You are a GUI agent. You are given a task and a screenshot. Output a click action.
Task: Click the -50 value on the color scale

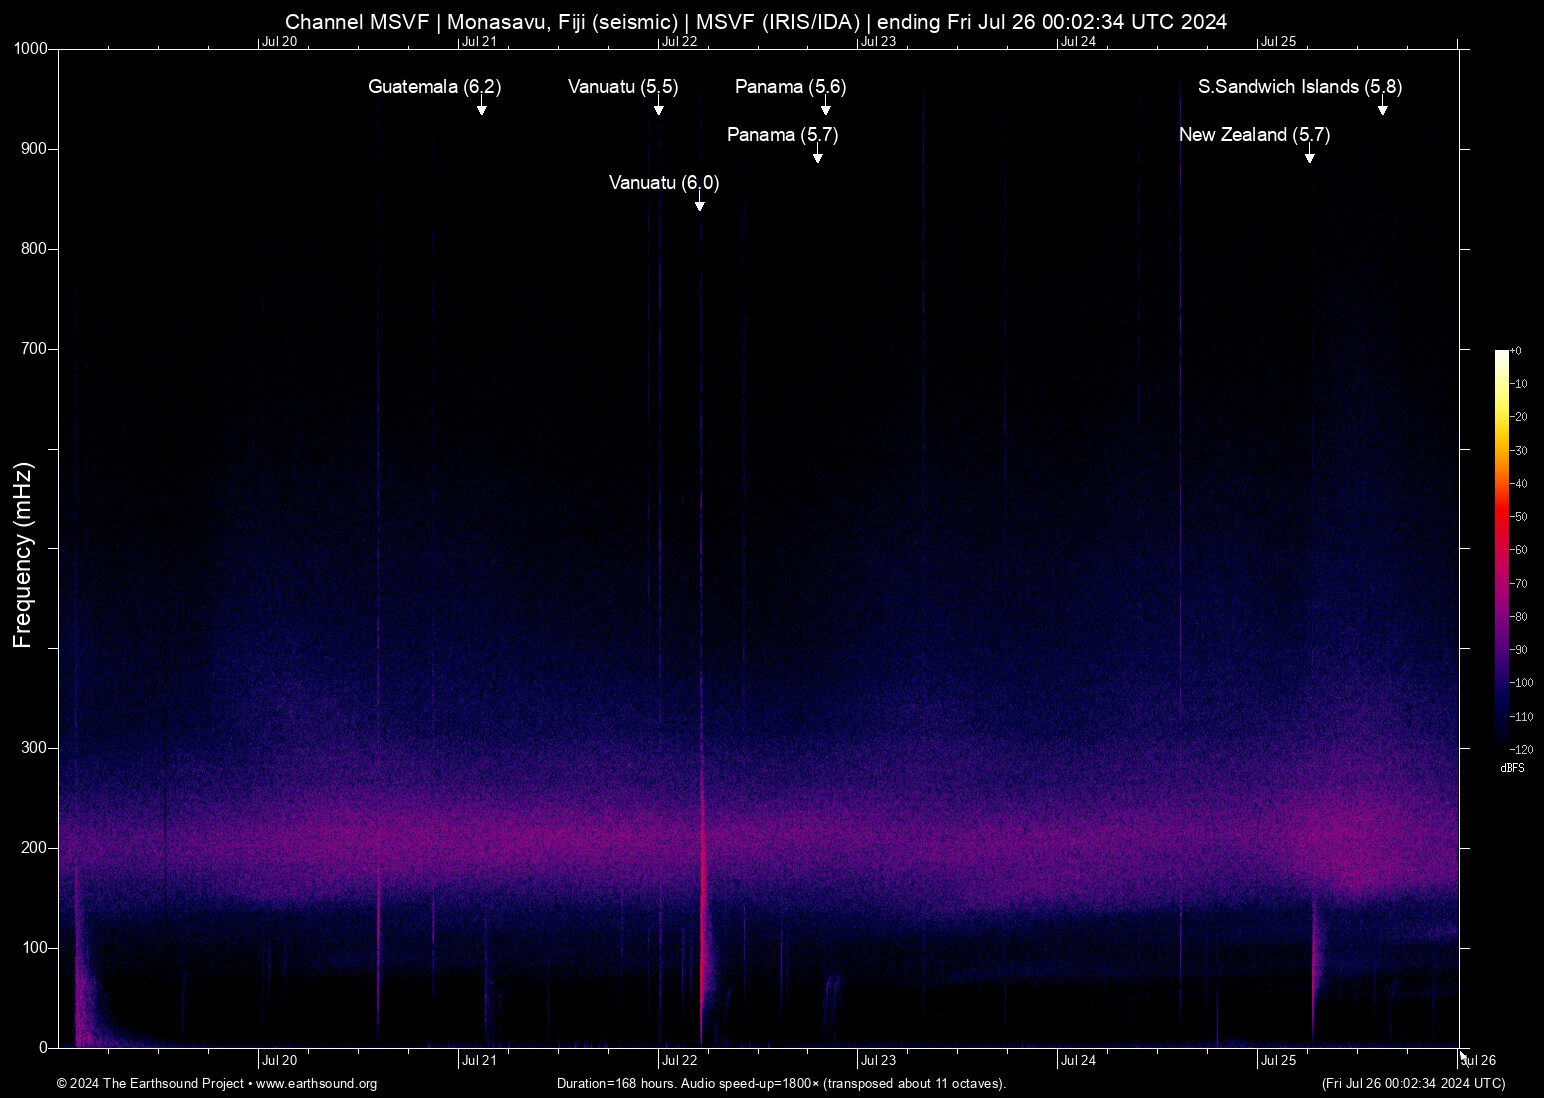click(x=1518, y=517)
